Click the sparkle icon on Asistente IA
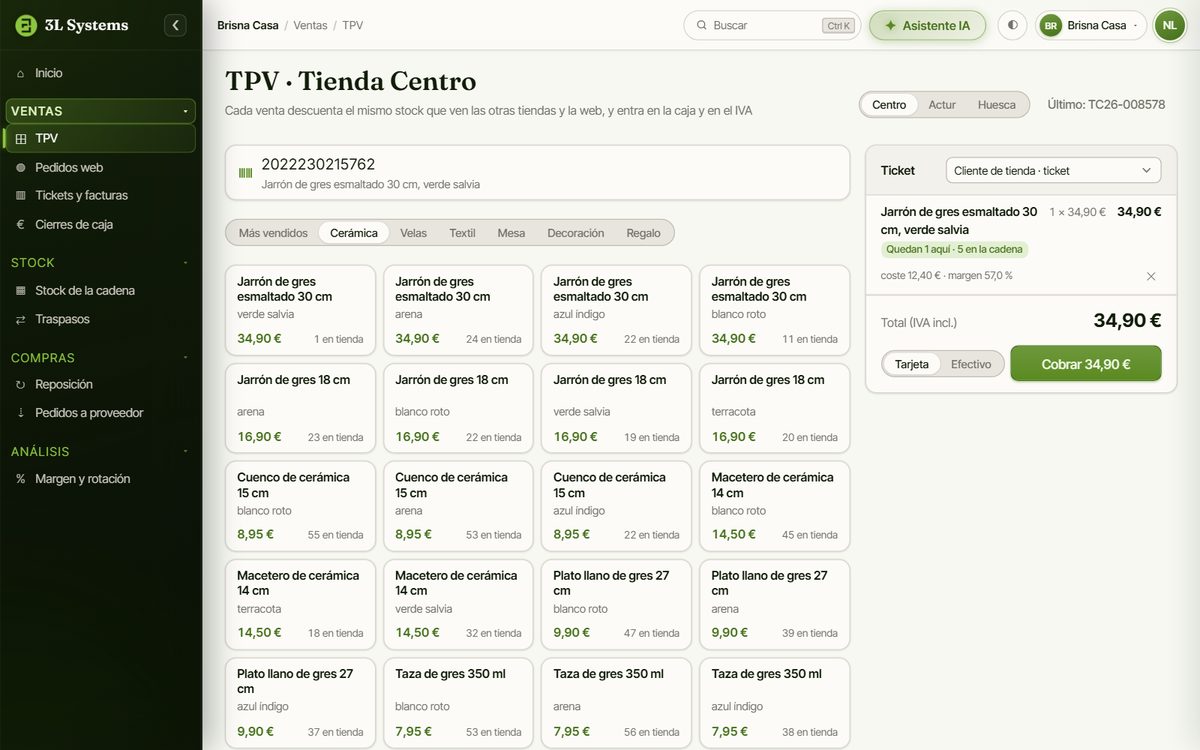1200x750 pixels. [890, 26]
